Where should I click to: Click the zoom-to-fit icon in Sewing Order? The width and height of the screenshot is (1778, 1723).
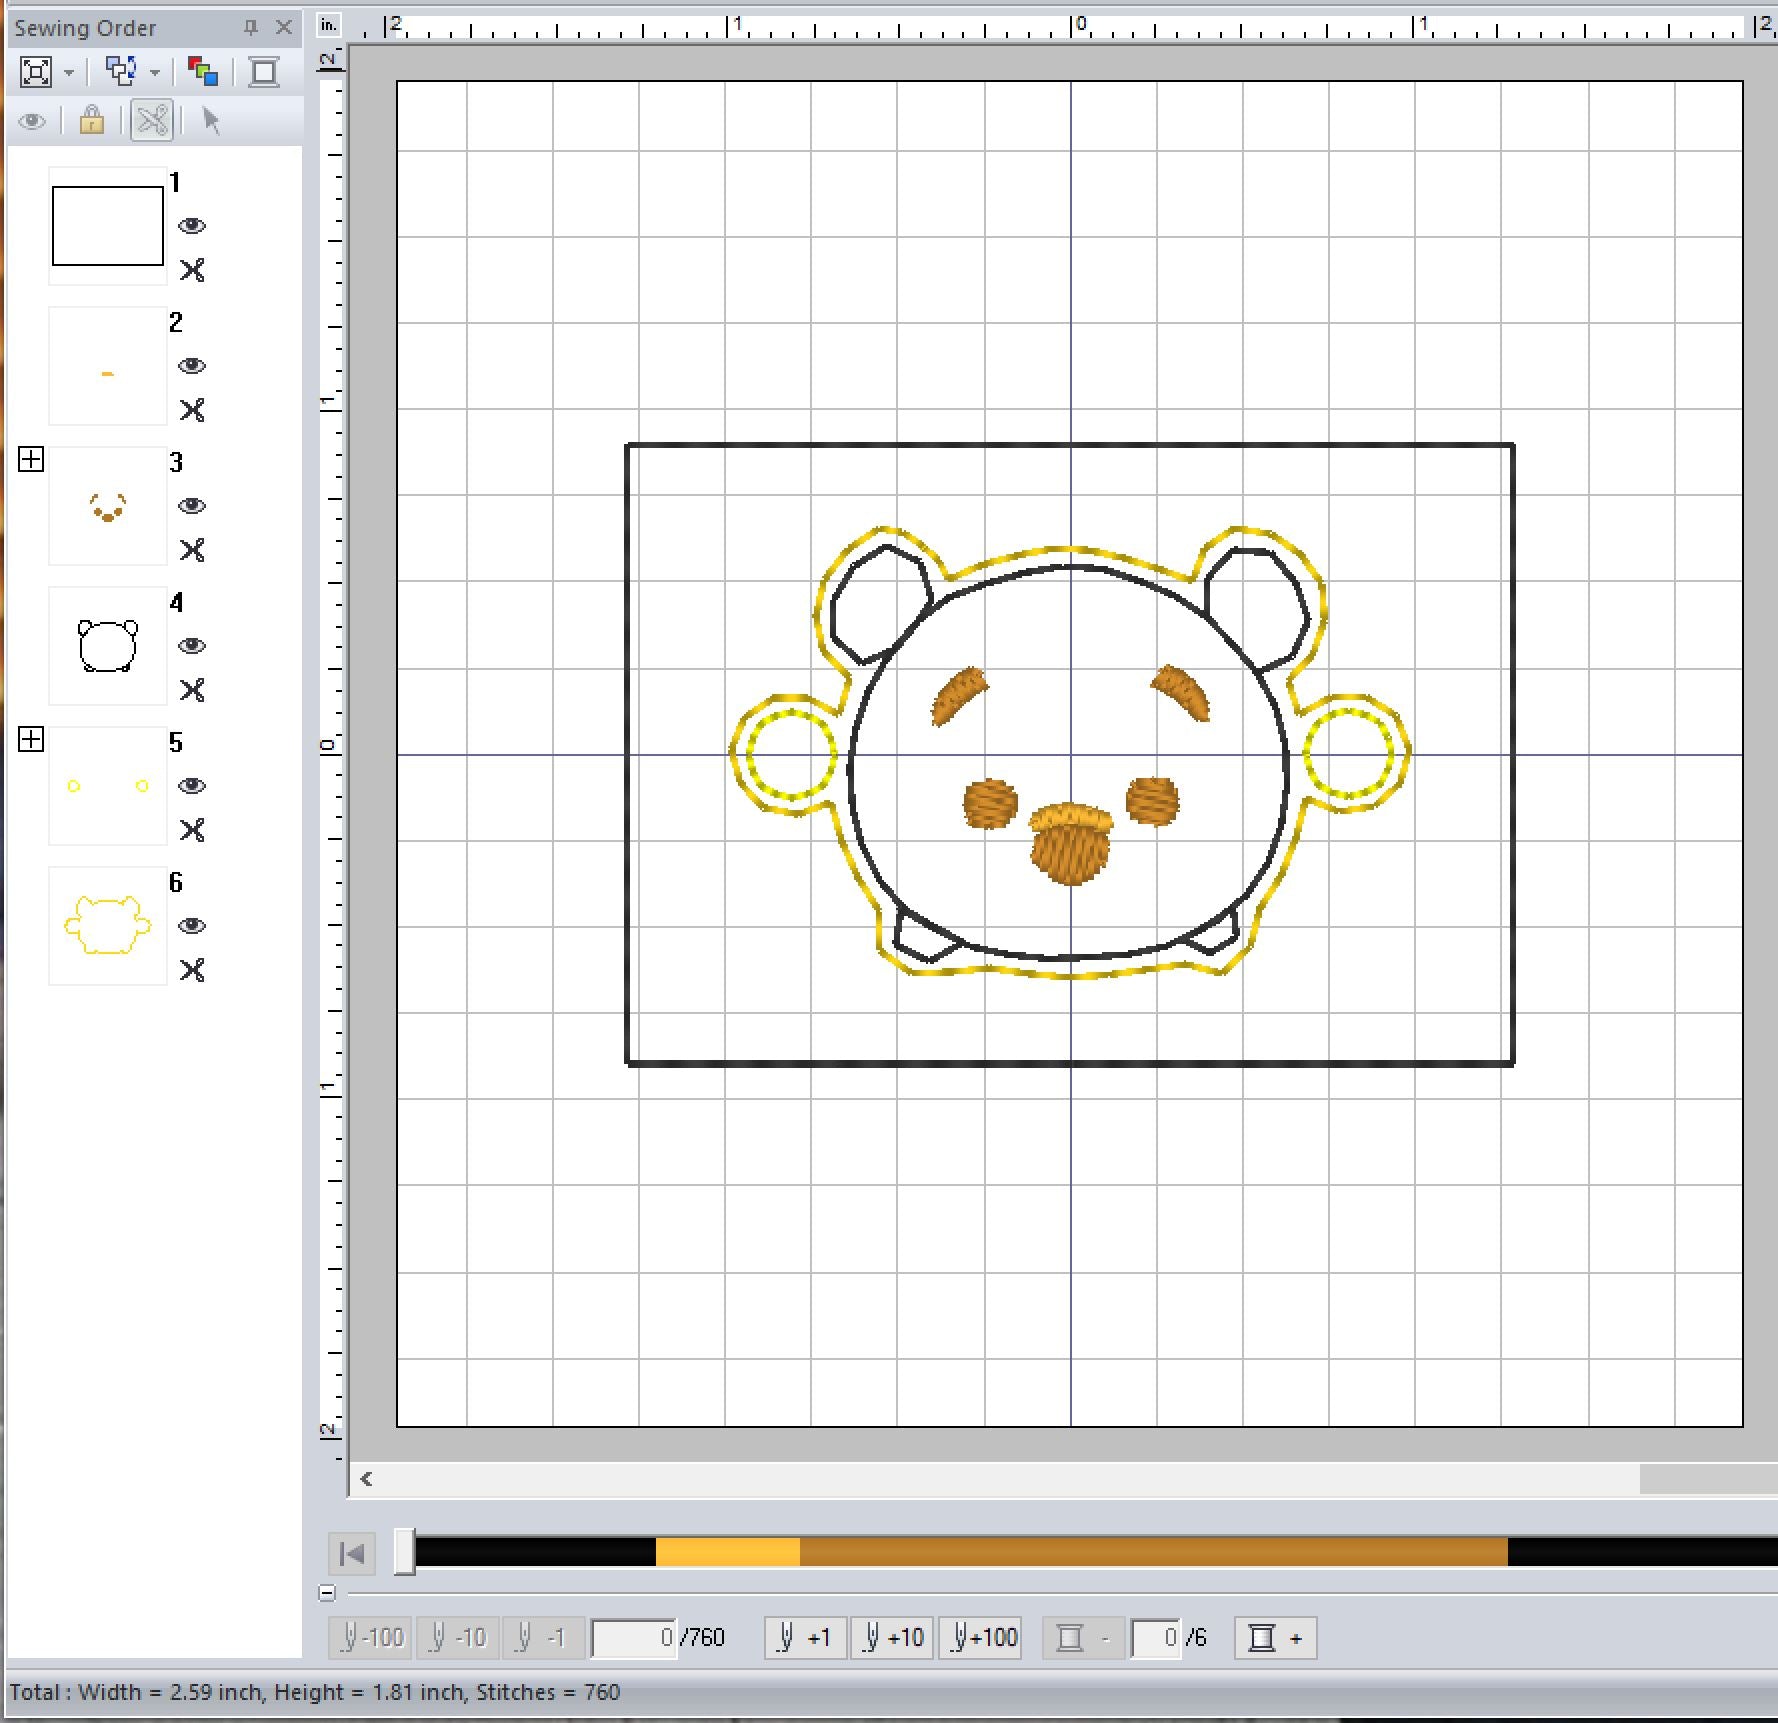(x=36, y=72)
